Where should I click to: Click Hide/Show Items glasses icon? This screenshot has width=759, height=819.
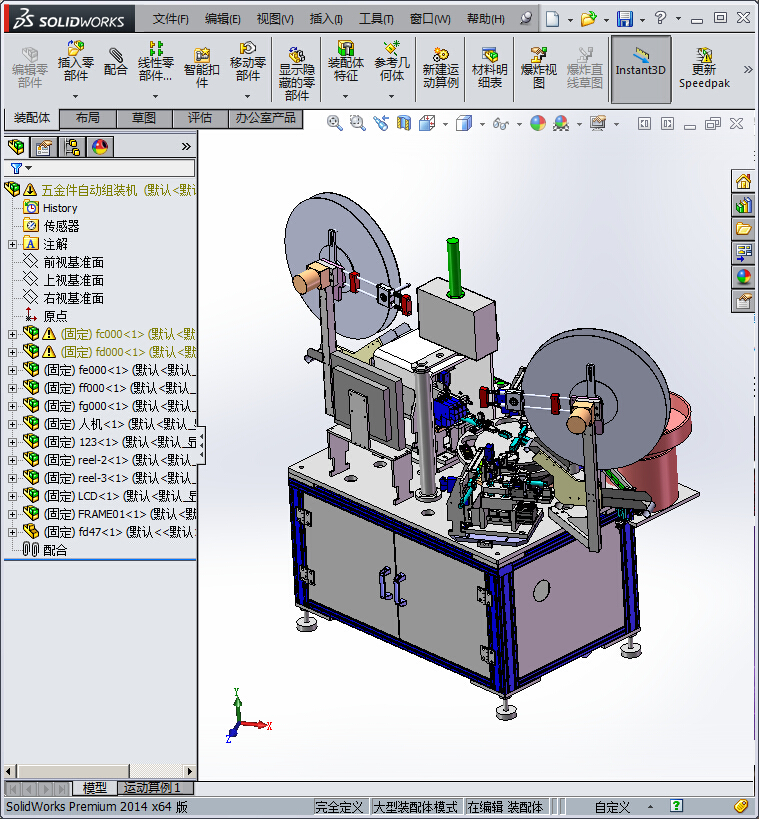[501, 123]
